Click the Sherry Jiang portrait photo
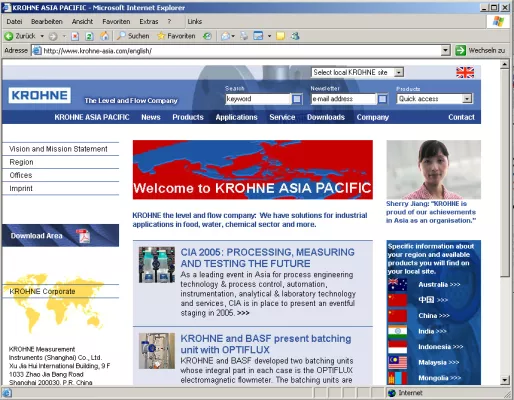Viewport: 514px width, 400px height. [x=433, y=169]
